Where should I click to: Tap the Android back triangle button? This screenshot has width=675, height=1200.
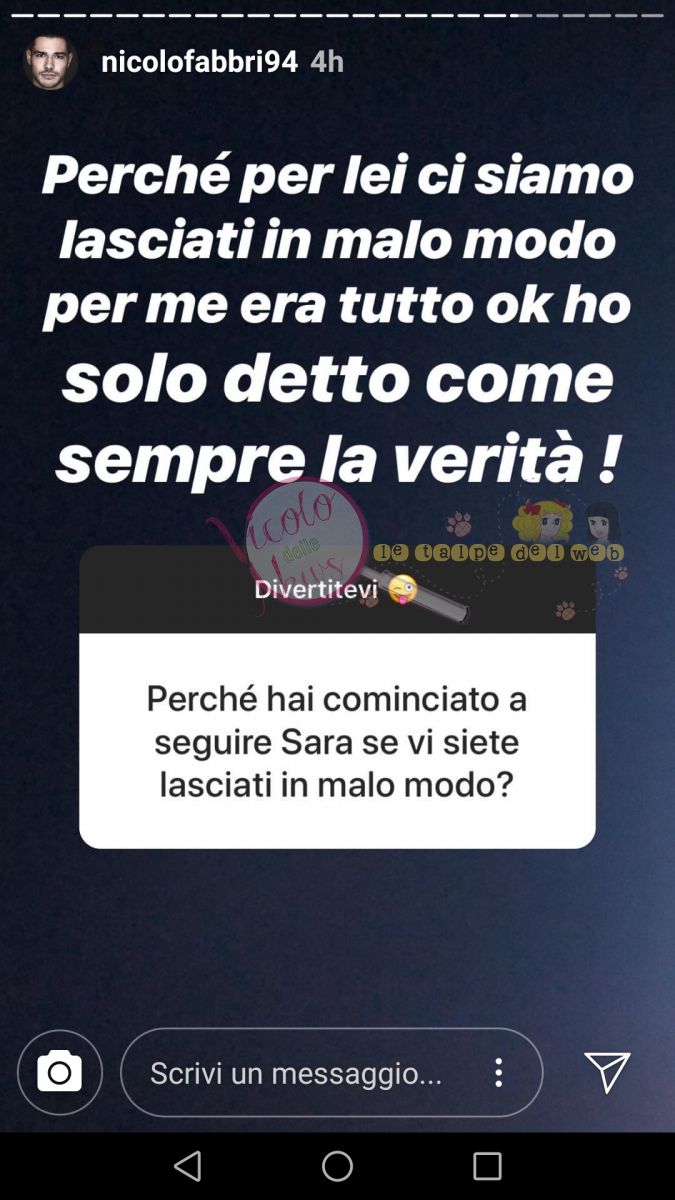click(x=188, y=1166)
